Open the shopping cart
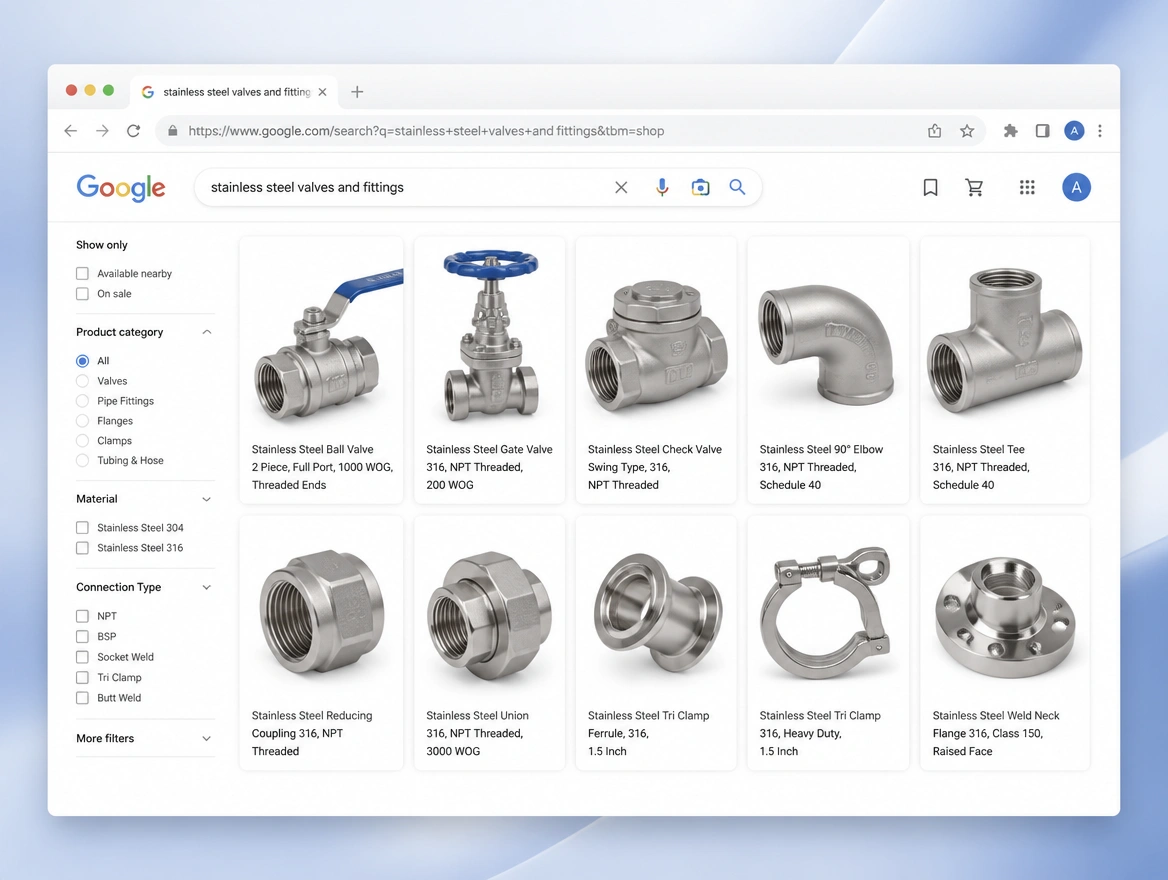 click(x=974, y=188)
